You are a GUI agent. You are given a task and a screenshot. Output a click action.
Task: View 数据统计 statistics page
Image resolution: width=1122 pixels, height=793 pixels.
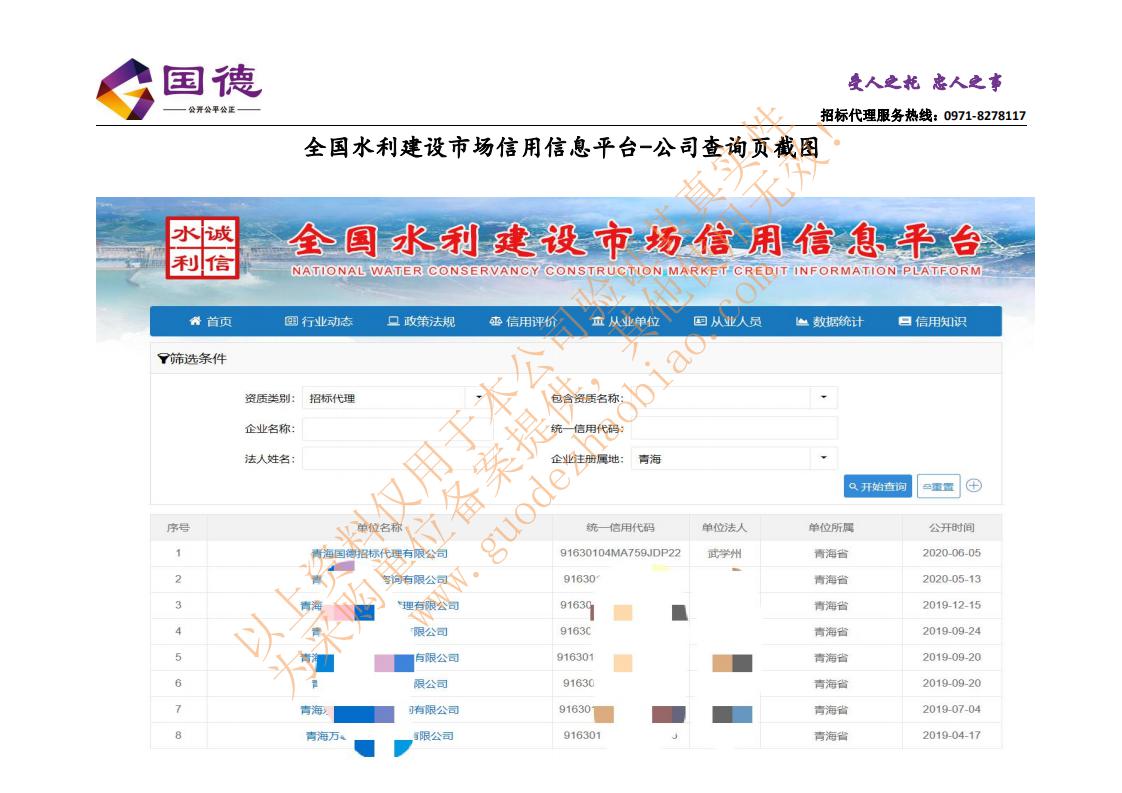click(x=829, y=322)
